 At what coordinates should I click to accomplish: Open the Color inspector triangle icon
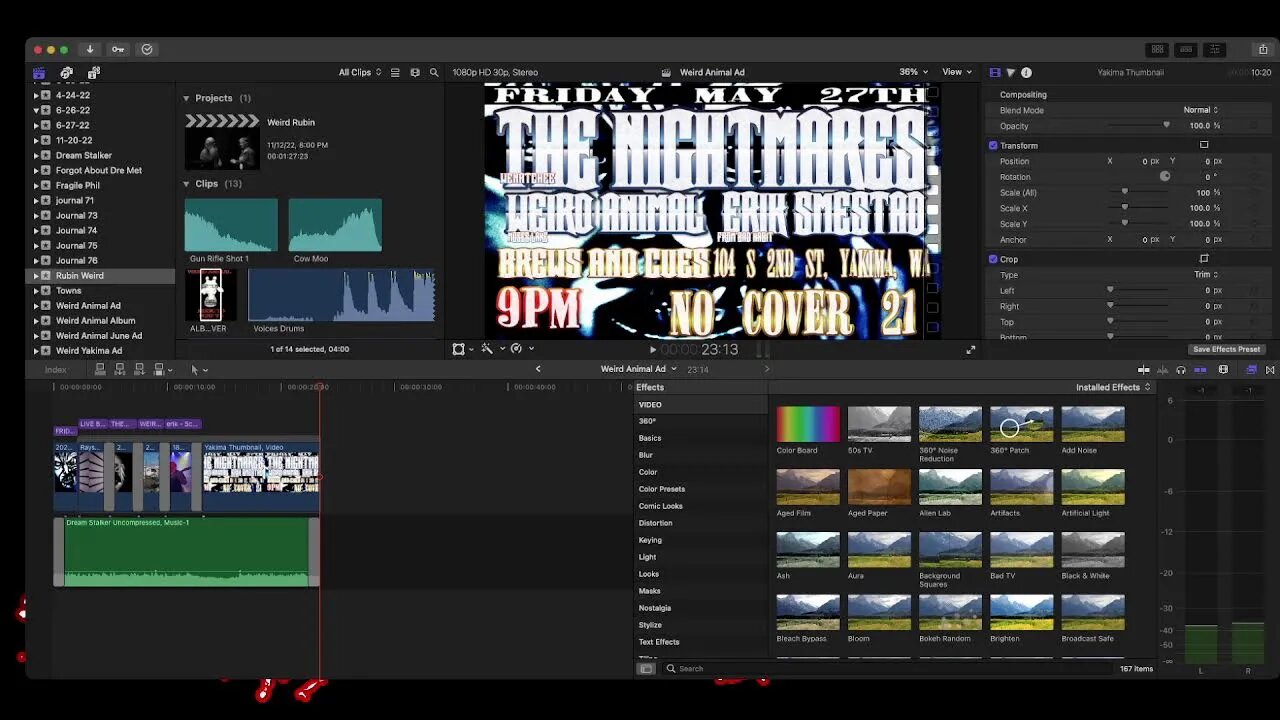pyautogui.click(x=1010, y=72)
